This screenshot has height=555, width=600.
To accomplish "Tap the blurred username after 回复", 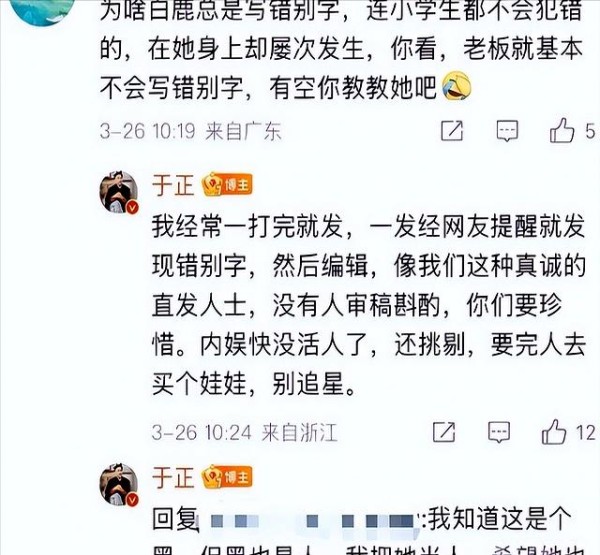I will click(311, 521).
